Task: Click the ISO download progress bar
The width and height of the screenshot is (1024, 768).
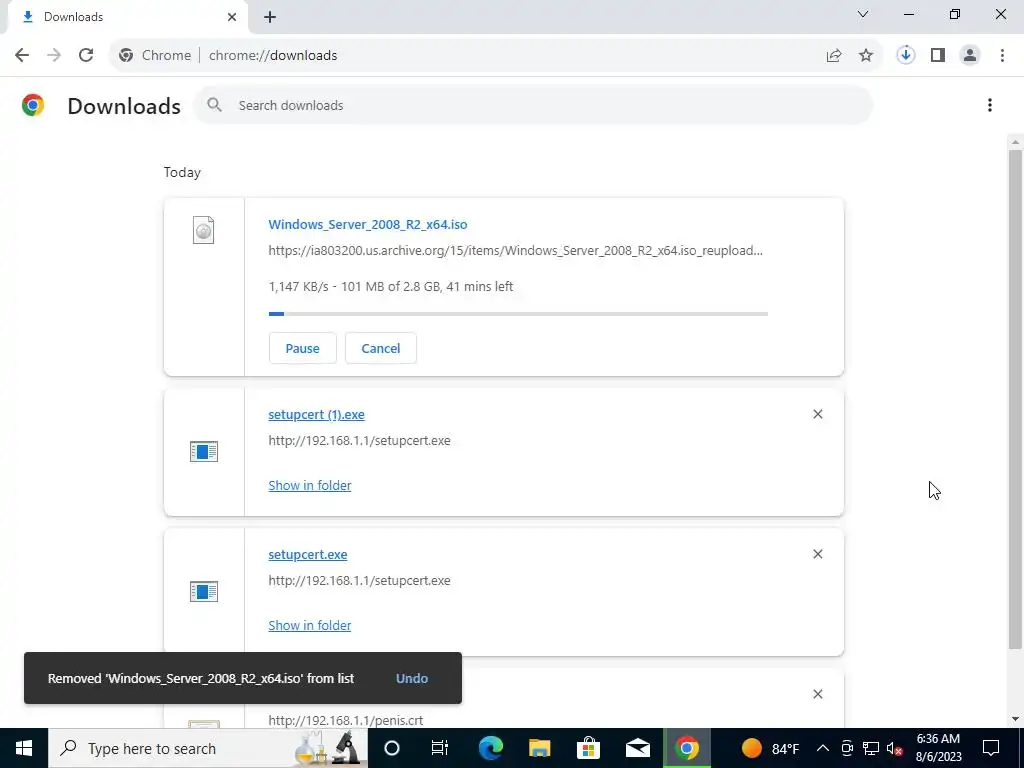Action: [x=518, y=314]
